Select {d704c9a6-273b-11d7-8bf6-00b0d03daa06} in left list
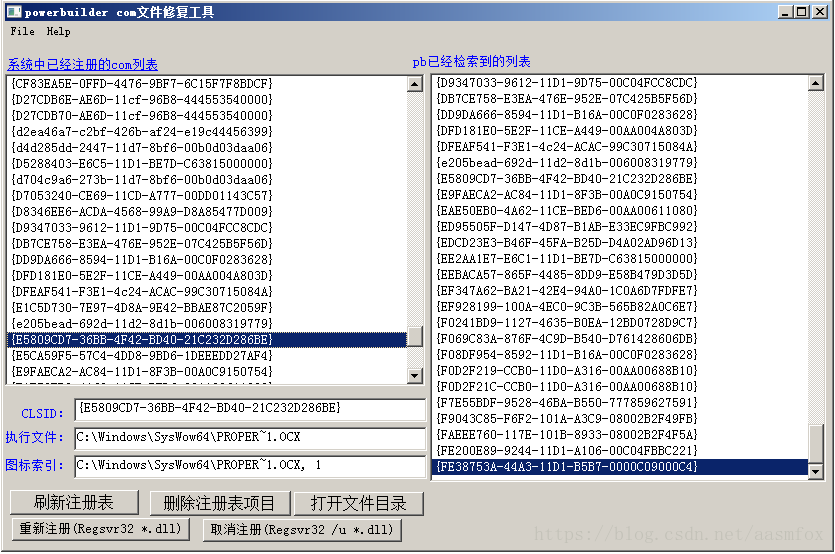835x554 pixels. pyautogui.click(x=207, y=180)
